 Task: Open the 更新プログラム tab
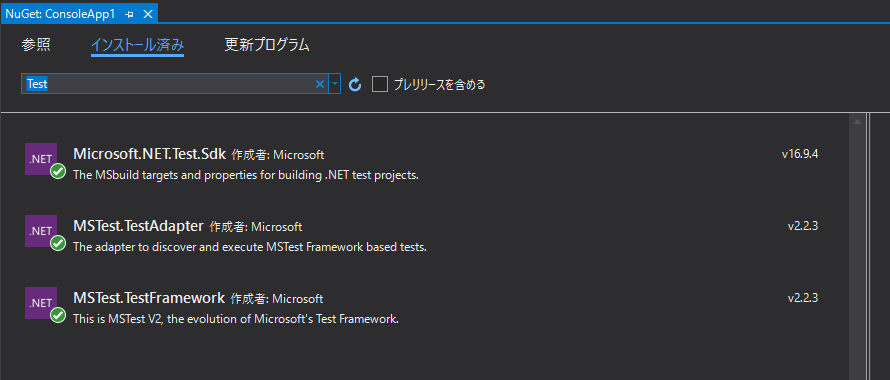click(x=267, y=45)
